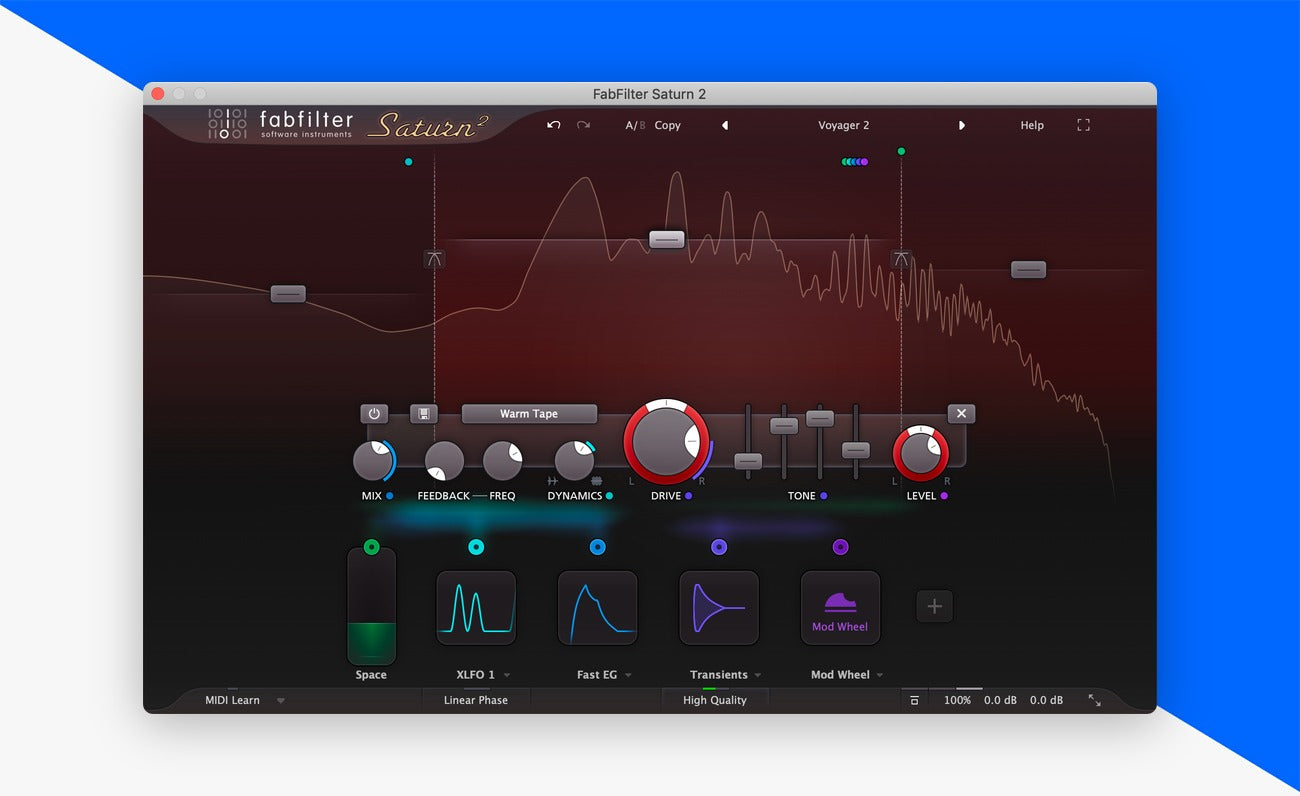This screenshot has height=796, width=1300.
Task: Toggle High Quality mode
Action: pos(715,700)
